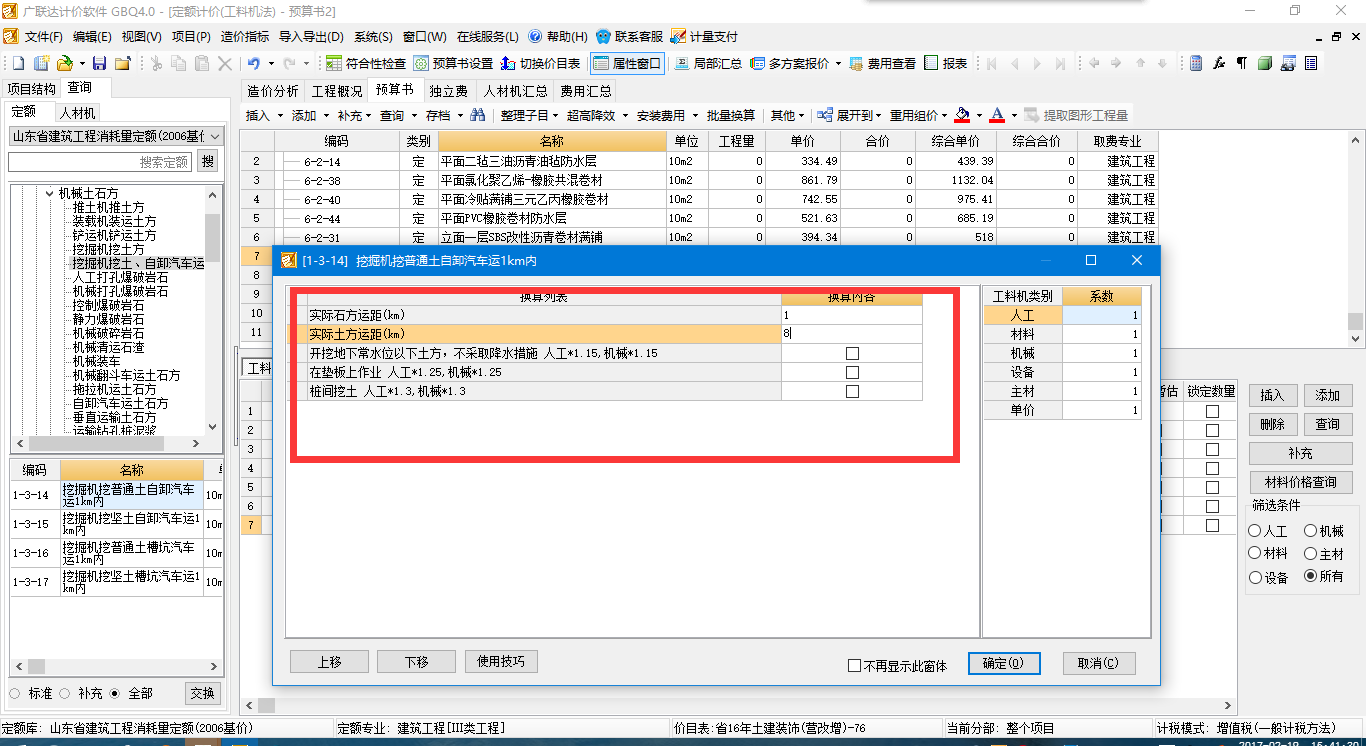Switch to the 人材机 tab in left panel
1366x746 pixels.
[77, 112]
